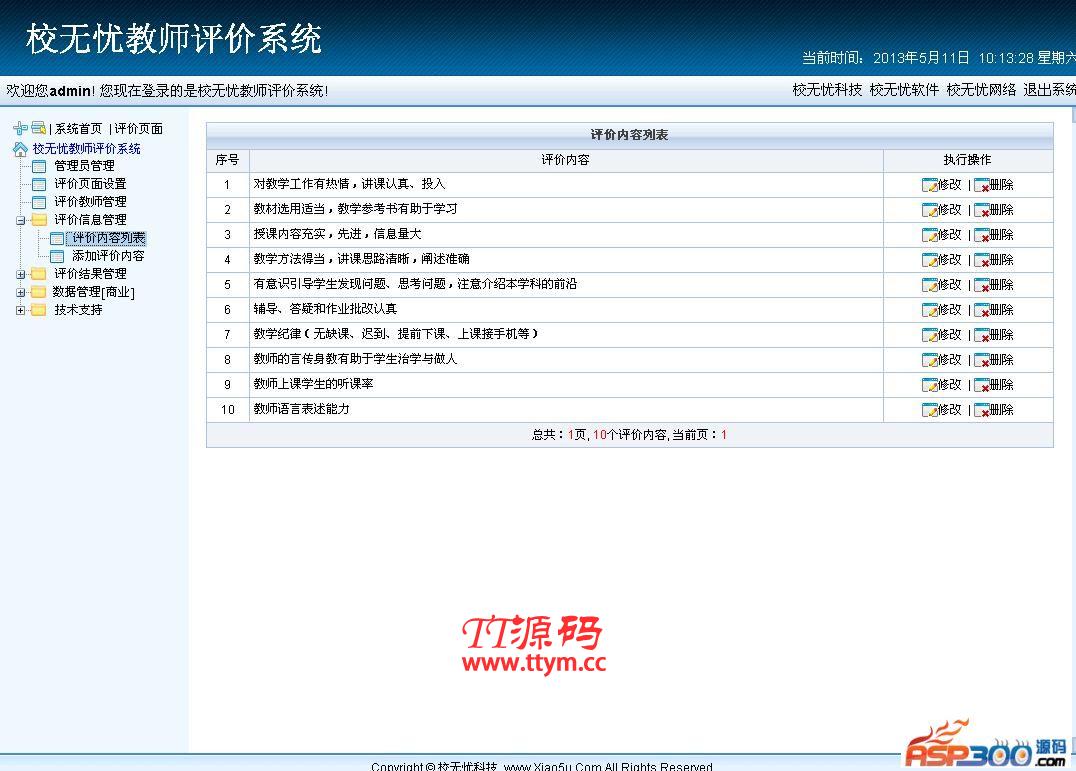This screenshot has height=771, width=1076.
Task: Click the 评价信息管理 folder label
Action: point(90,220)
